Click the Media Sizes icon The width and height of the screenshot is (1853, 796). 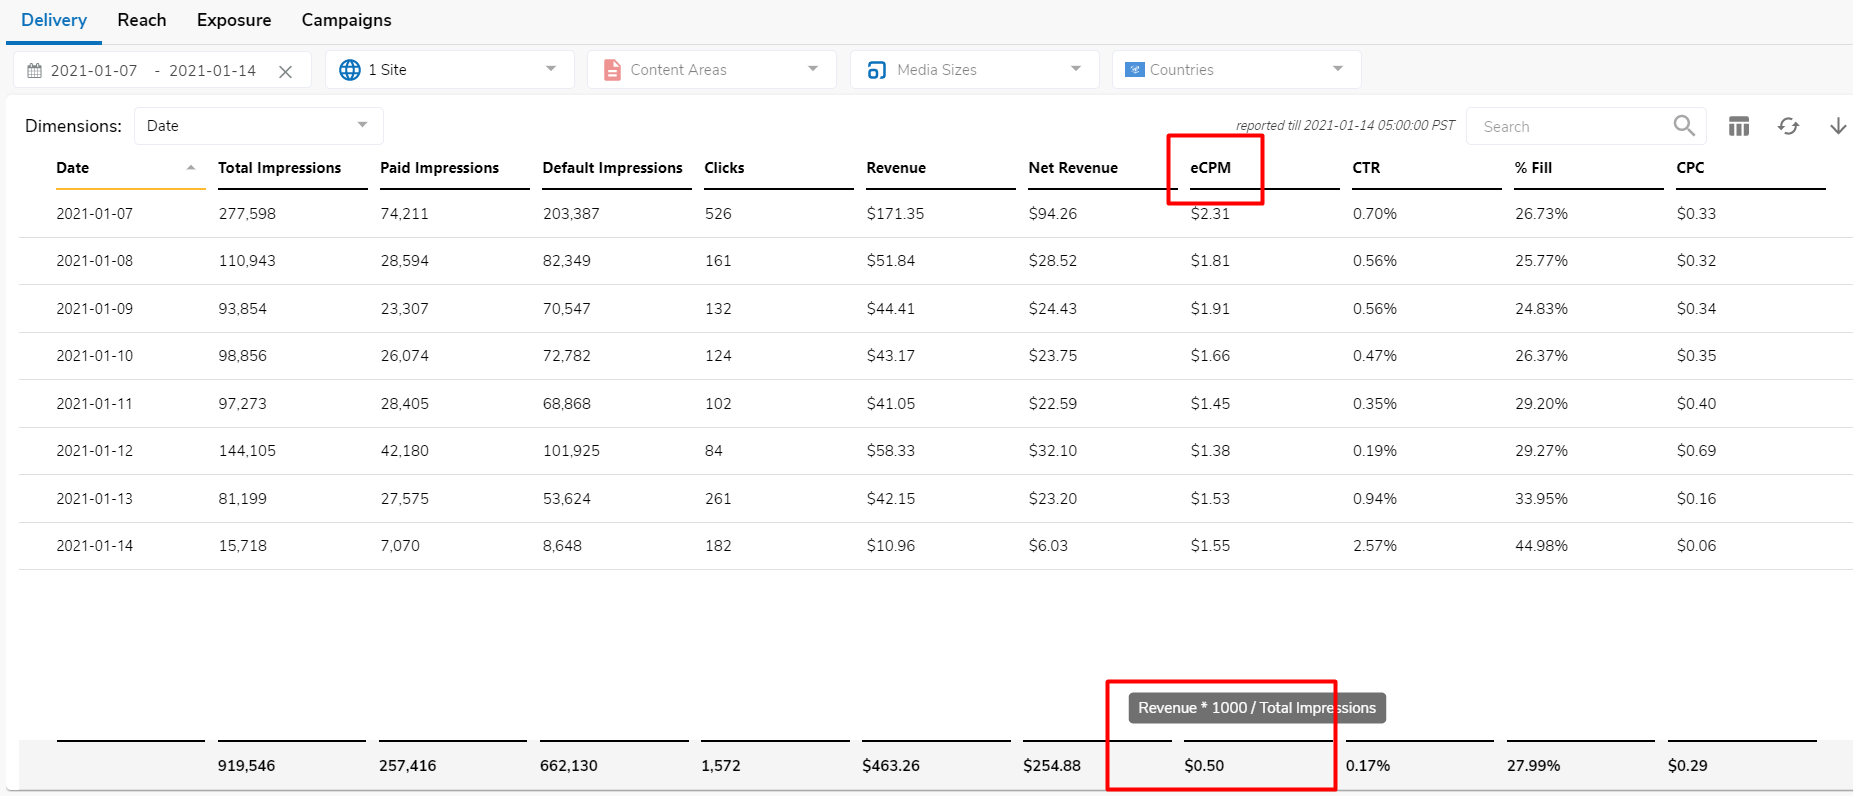tap(876, 70)
